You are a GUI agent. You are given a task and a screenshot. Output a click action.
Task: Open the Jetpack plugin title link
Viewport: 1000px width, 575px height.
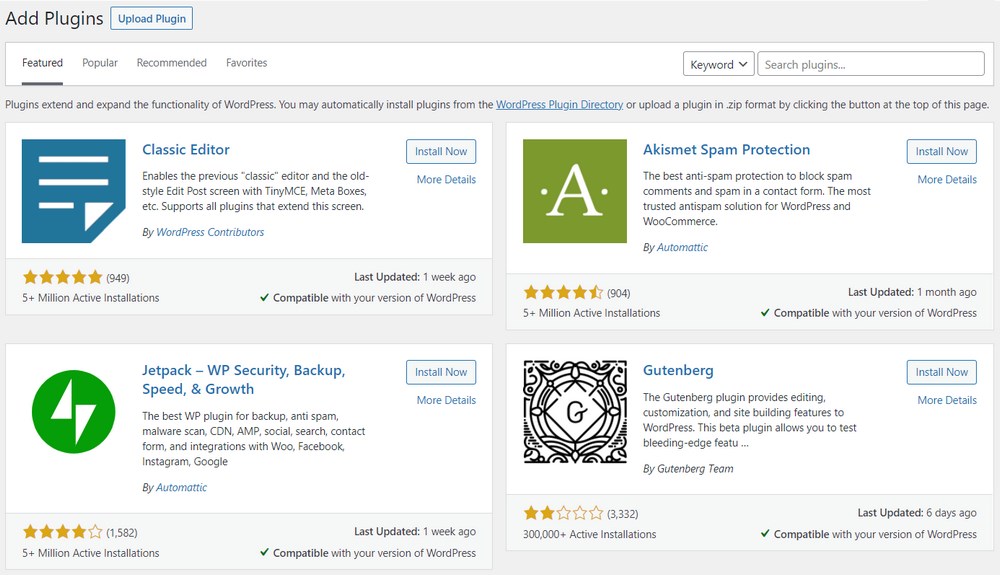244,379
